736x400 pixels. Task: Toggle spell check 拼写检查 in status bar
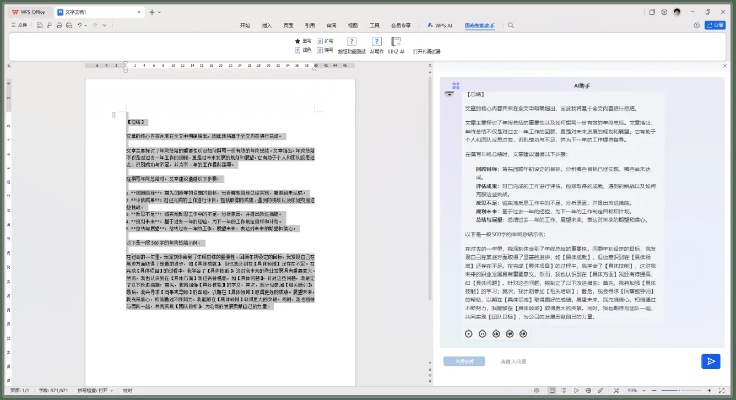click(x=97, y=390)
